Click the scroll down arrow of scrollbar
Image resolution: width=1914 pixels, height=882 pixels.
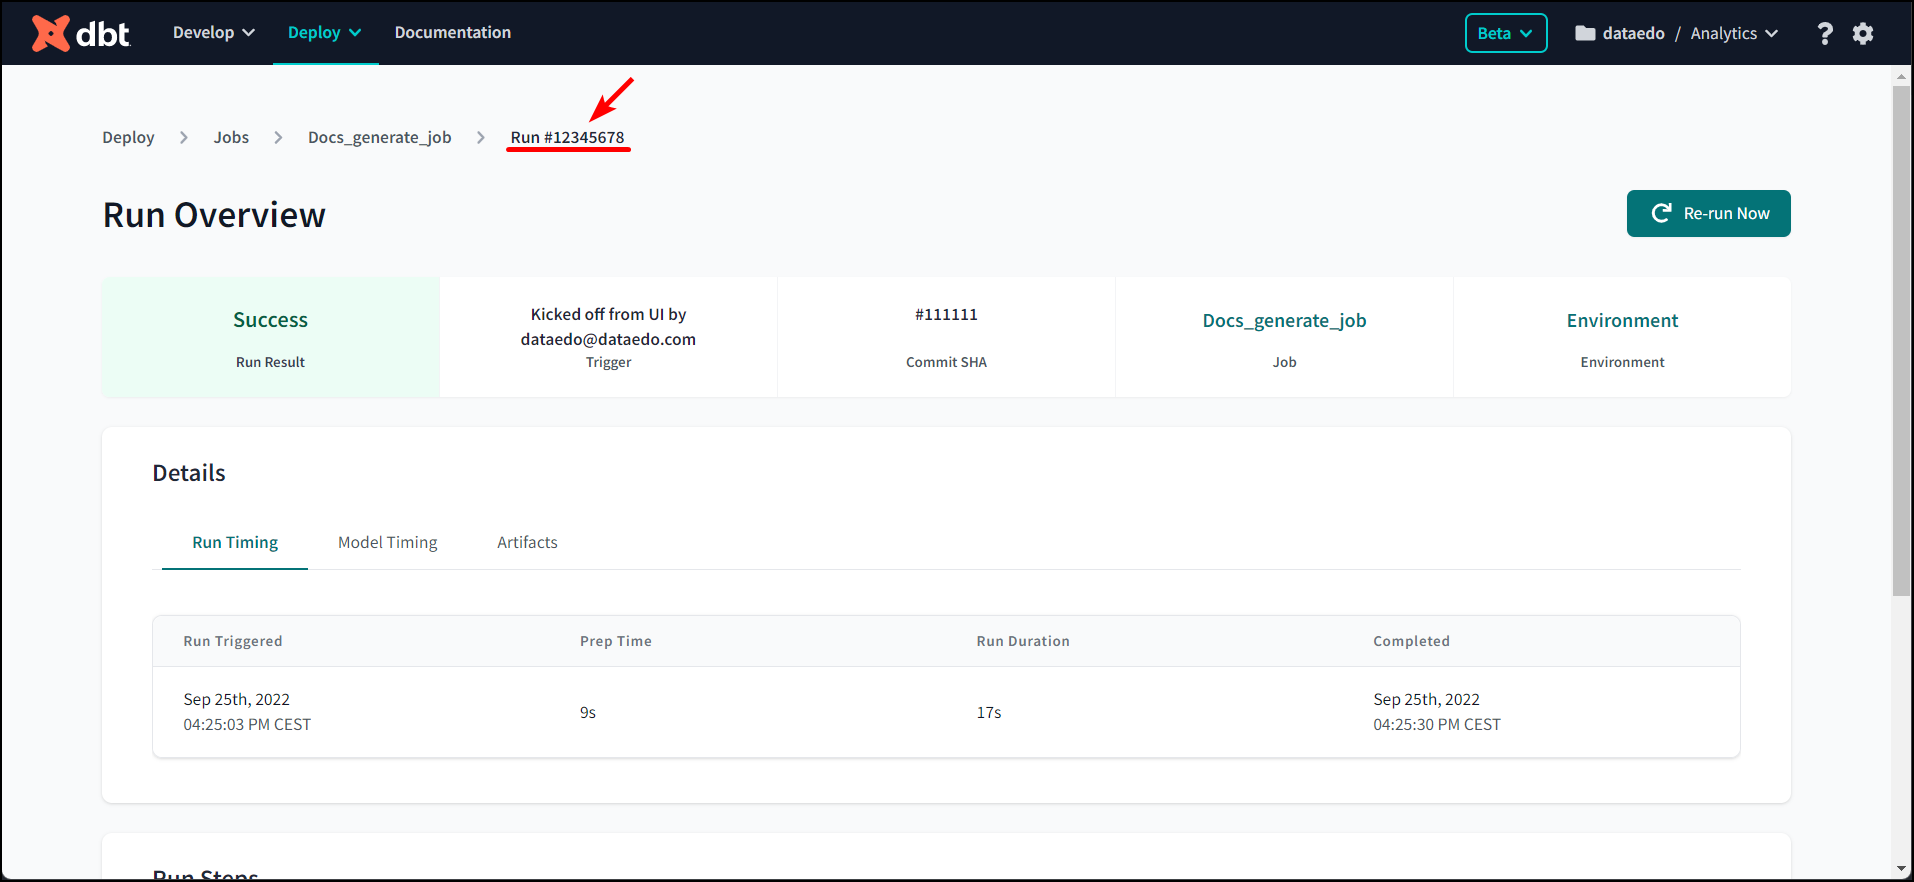pyautogui.click(x=1901, y=869)
